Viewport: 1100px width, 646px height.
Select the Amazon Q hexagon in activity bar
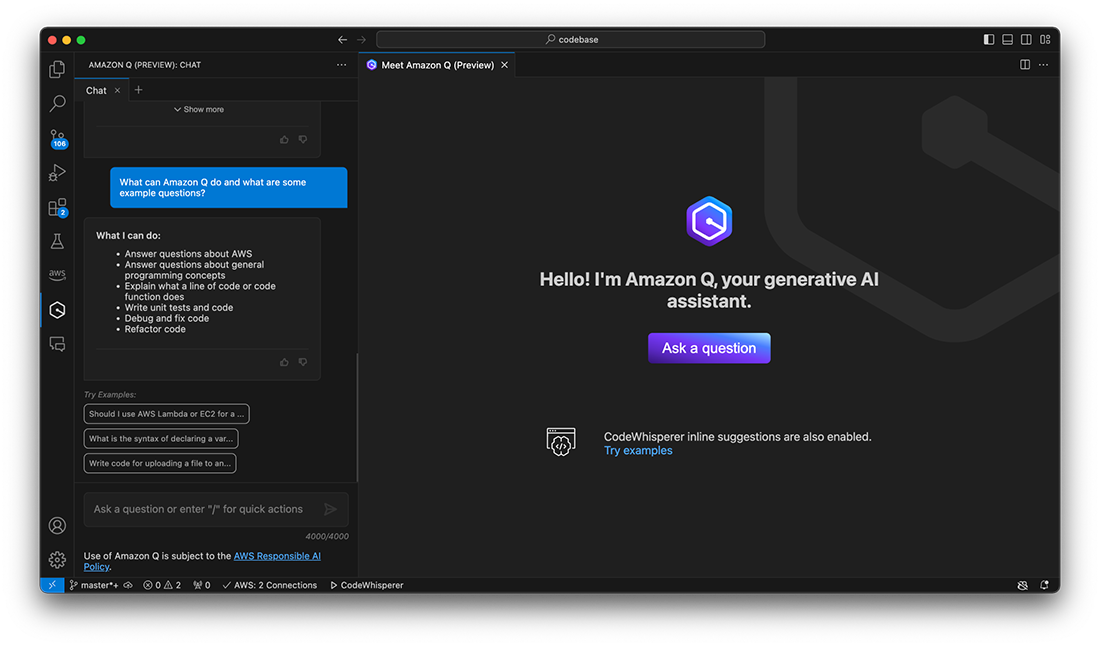click(58, 310)
